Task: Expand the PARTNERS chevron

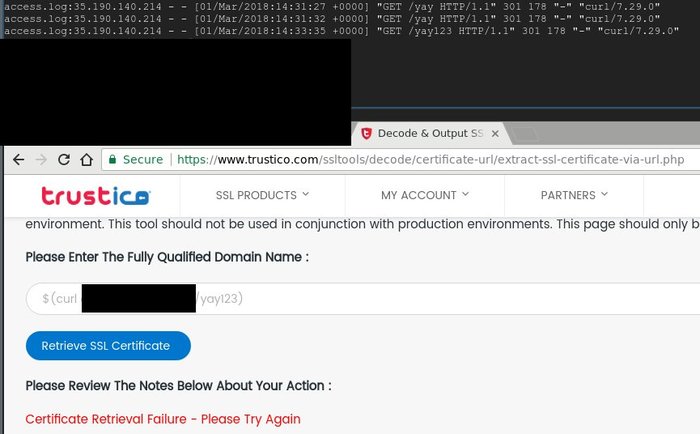Action: pos(604,194)
